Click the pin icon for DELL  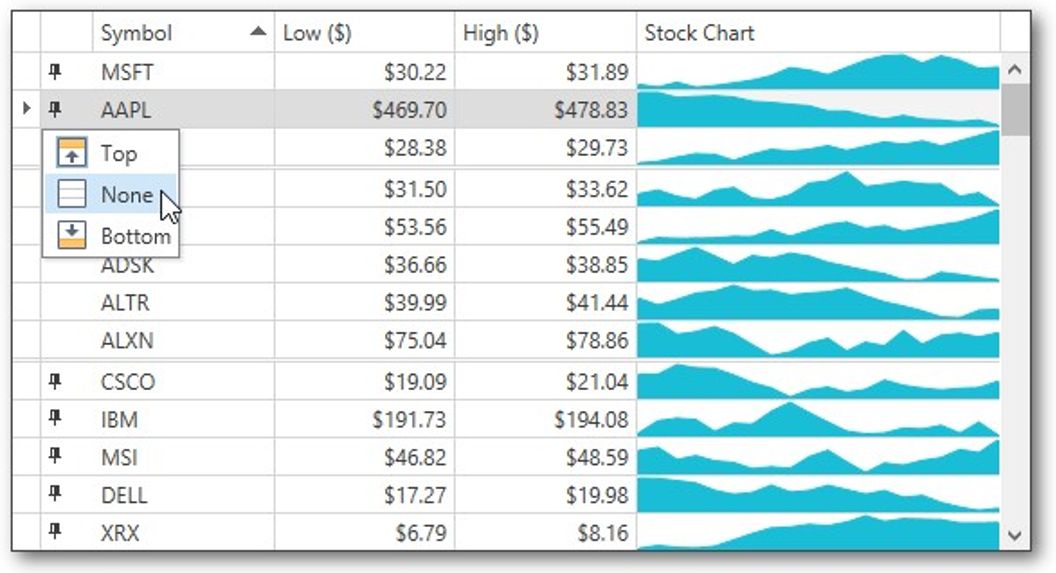point(56,495)
